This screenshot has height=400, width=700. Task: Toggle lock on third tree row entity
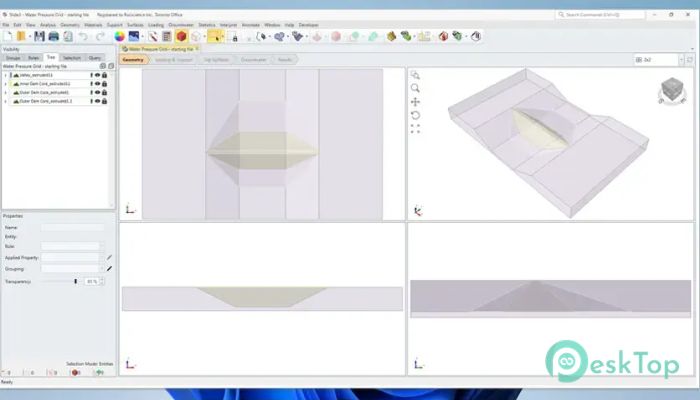click(x=104, y=92)
